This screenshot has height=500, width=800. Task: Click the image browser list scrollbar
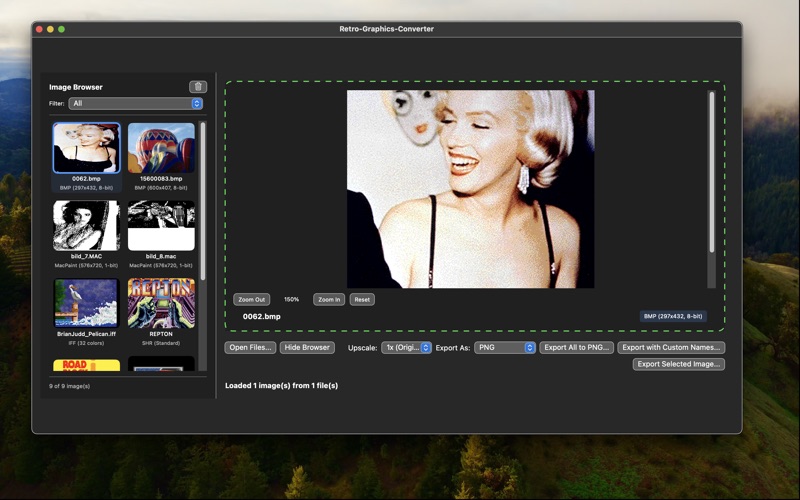pos(203,201)
